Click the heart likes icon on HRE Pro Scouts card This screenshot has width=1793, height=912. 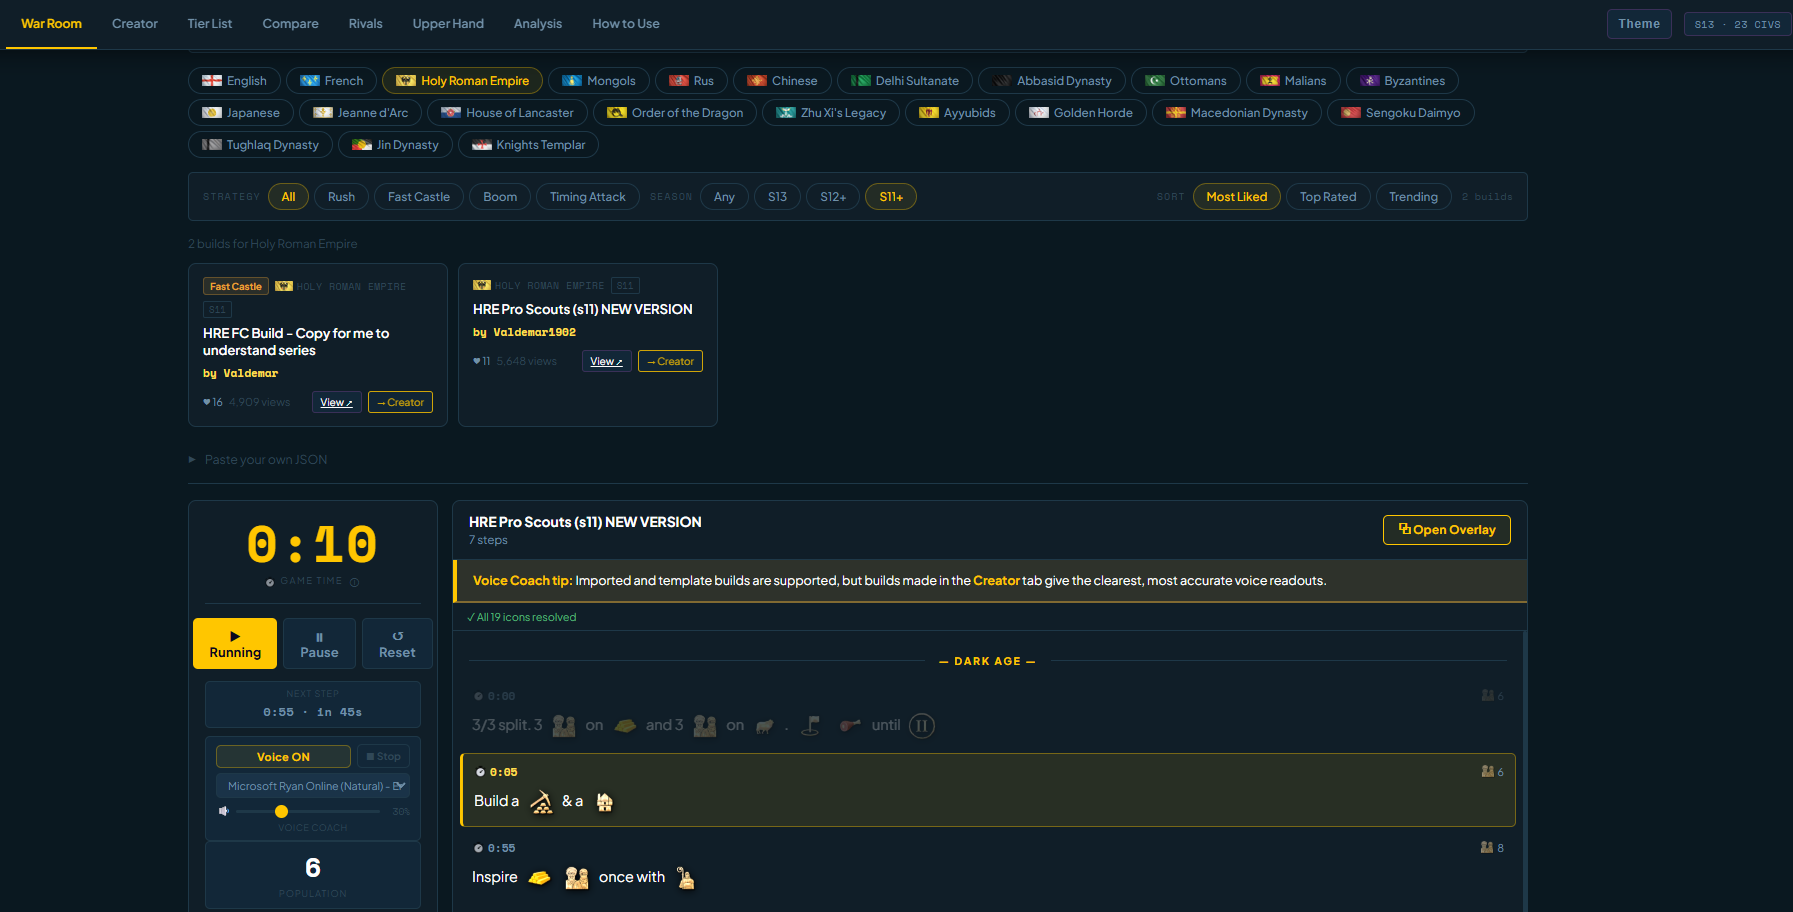[x=477, y=361]
